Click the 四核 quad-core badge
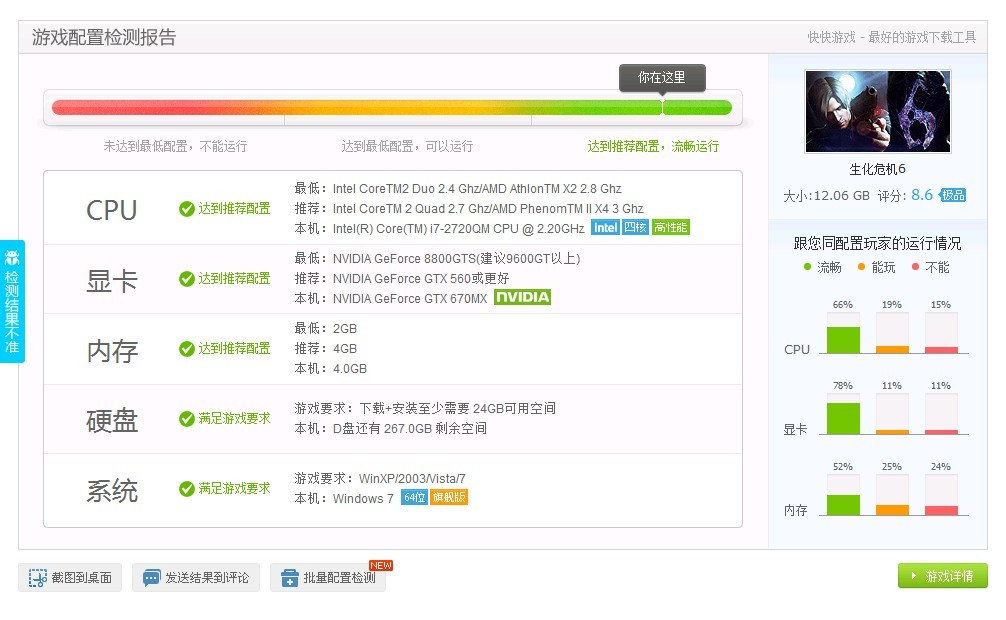Screen dimensions: 1006x620 636,227
